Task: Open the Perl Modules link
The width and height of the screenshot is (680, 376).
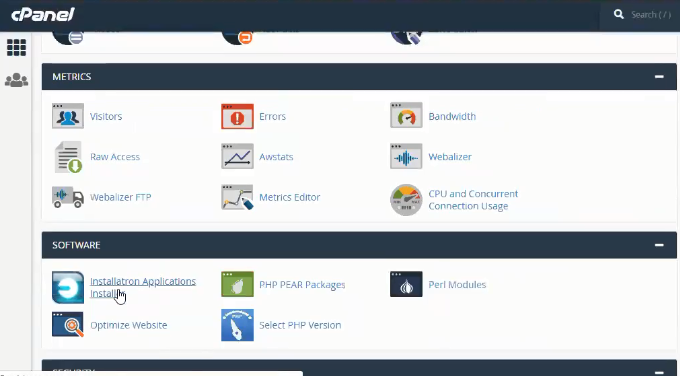Action: point(457,284)
